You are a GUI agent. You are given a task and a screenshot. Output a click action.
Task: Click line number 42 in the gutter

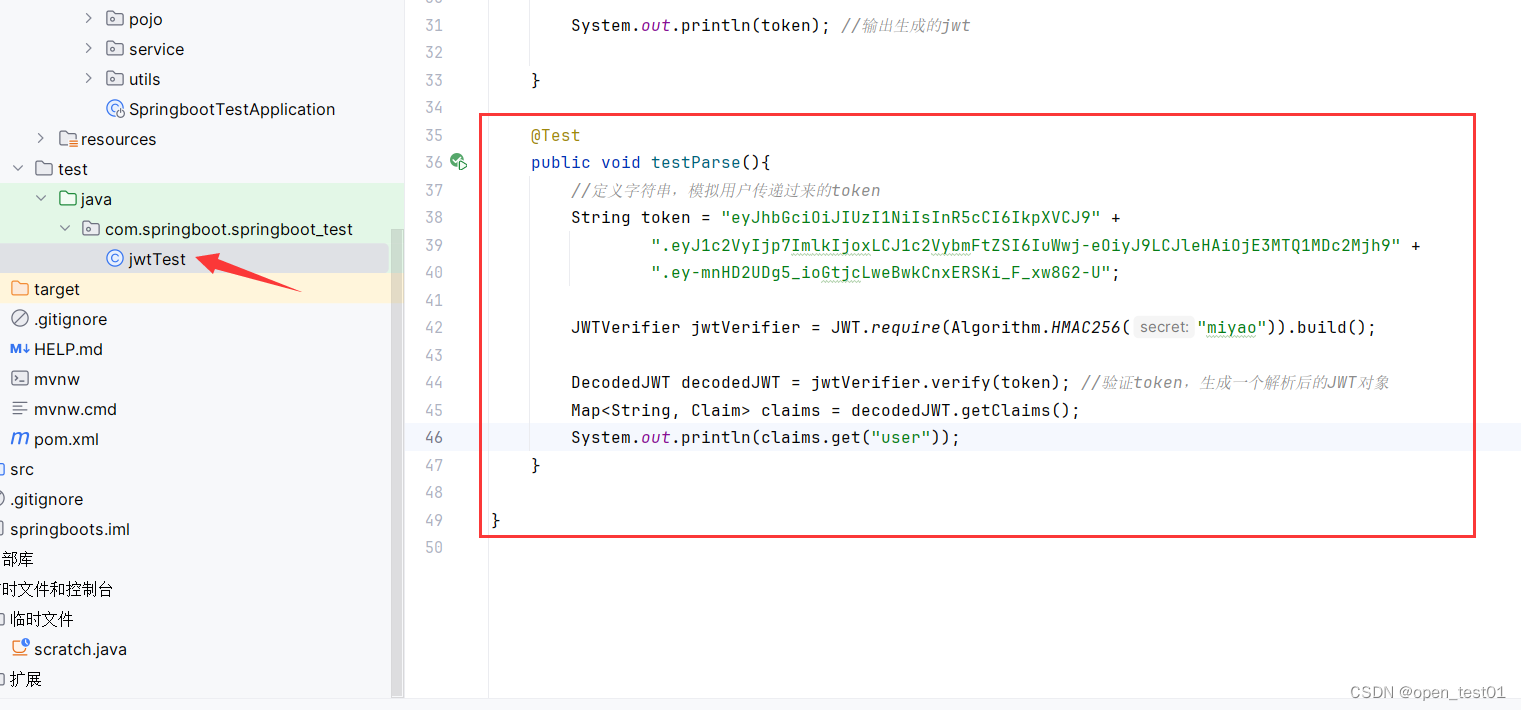(x=433, y=327)
